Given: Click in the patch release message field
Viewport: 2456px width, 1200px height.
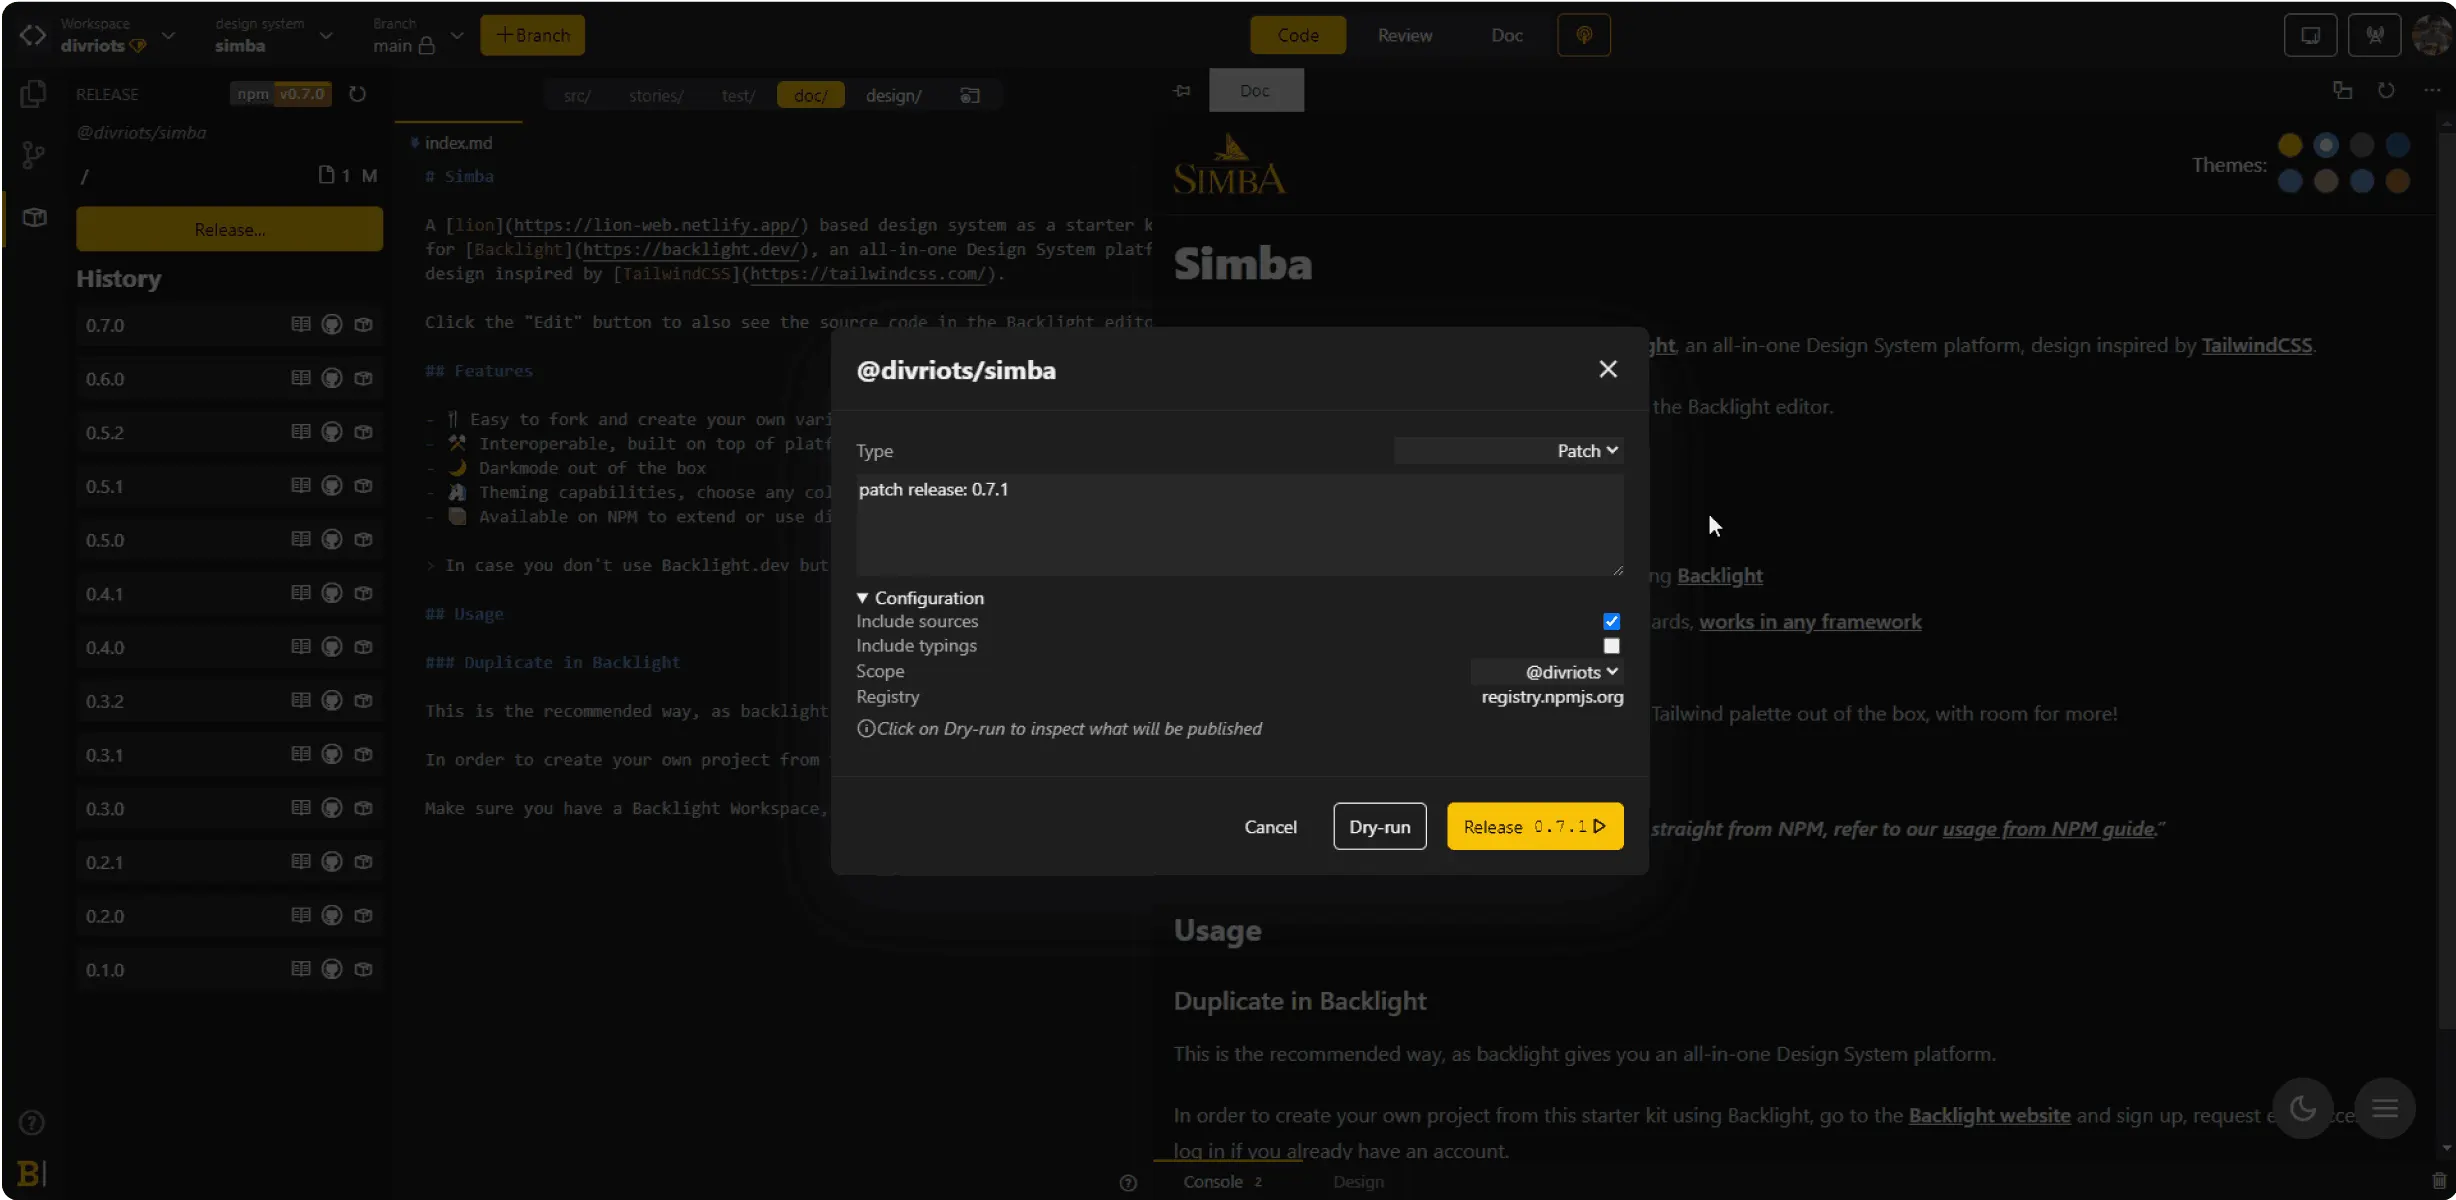Looking at the screenshot, I should [1238, 525].
